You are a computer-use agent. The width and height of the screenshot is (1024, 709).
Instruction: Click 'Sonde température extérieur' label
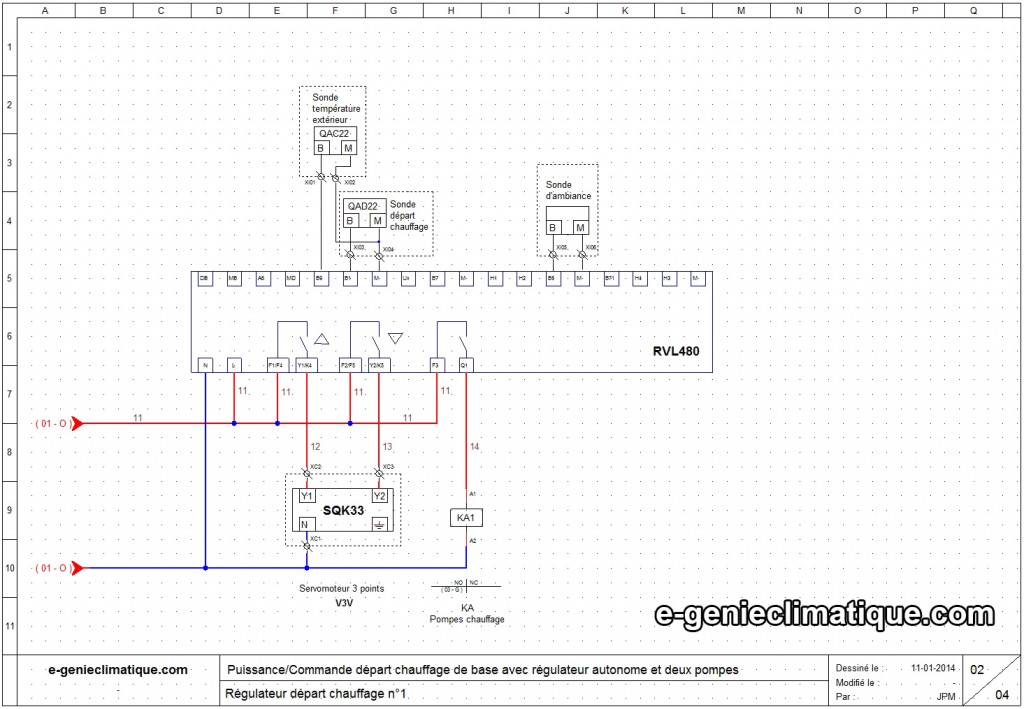pos(336,110)
